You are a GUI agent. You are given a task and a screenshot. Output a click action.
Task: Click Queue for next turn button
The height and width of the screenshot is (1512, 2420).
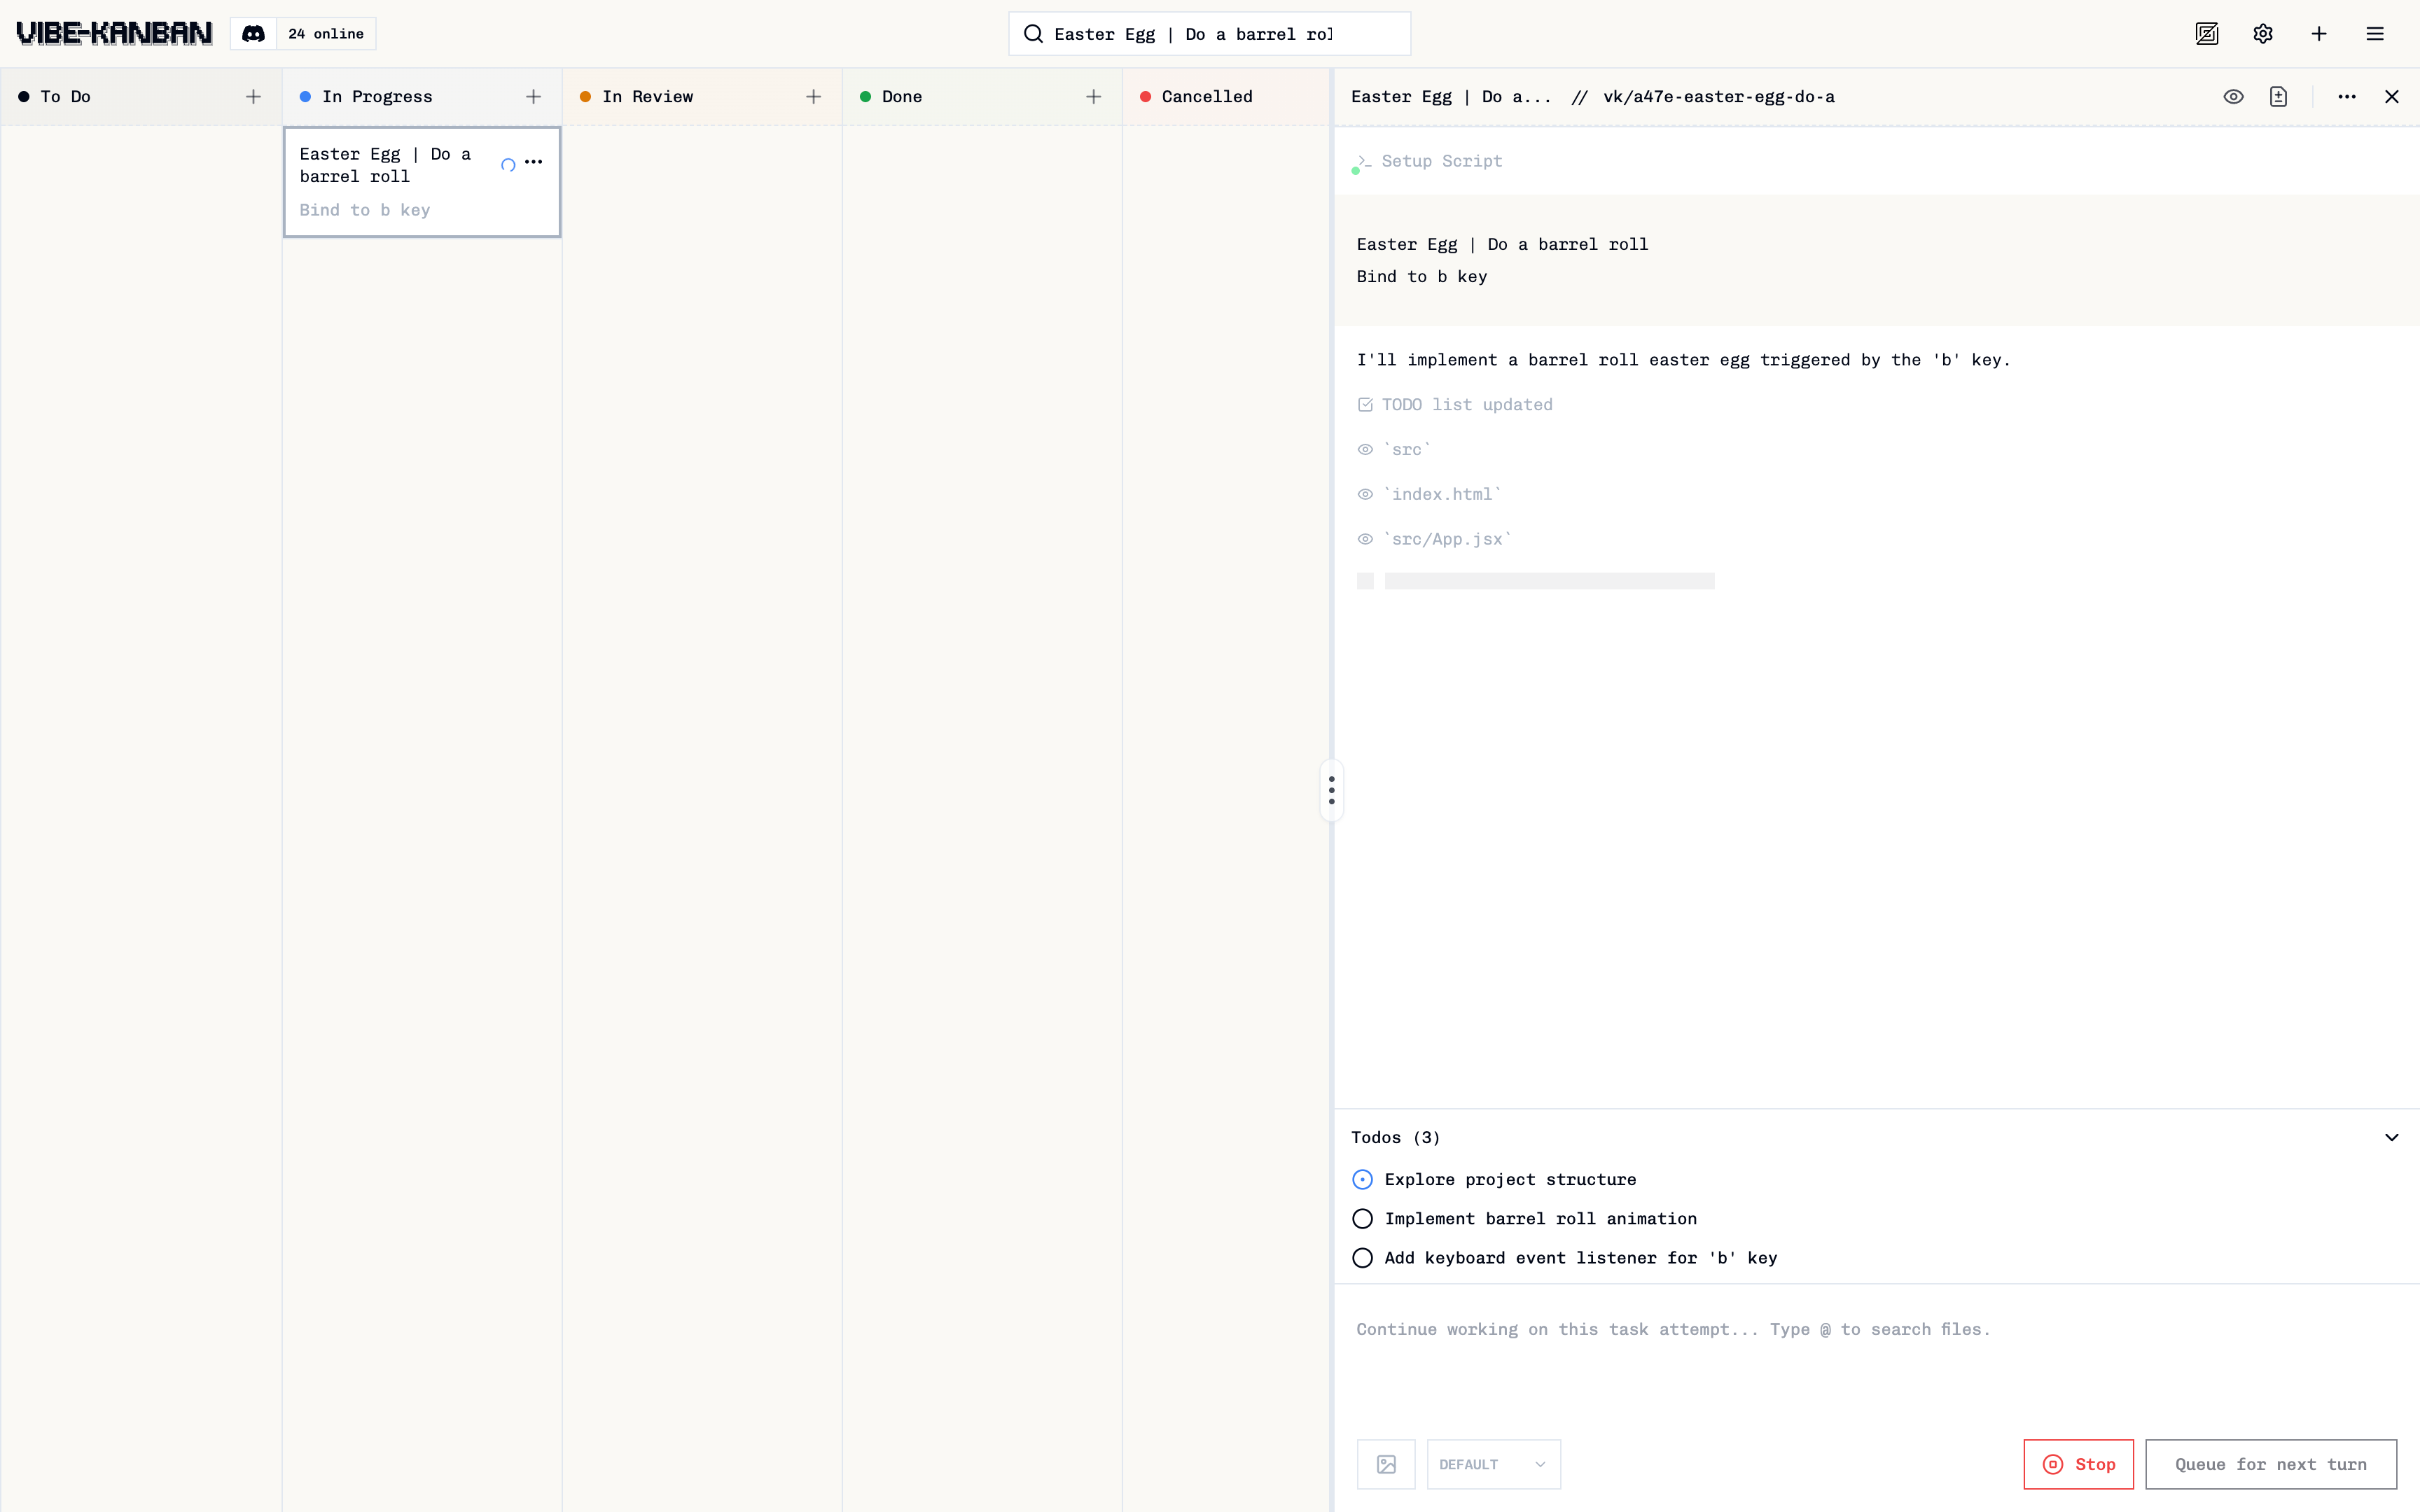click(2270, 1464)
